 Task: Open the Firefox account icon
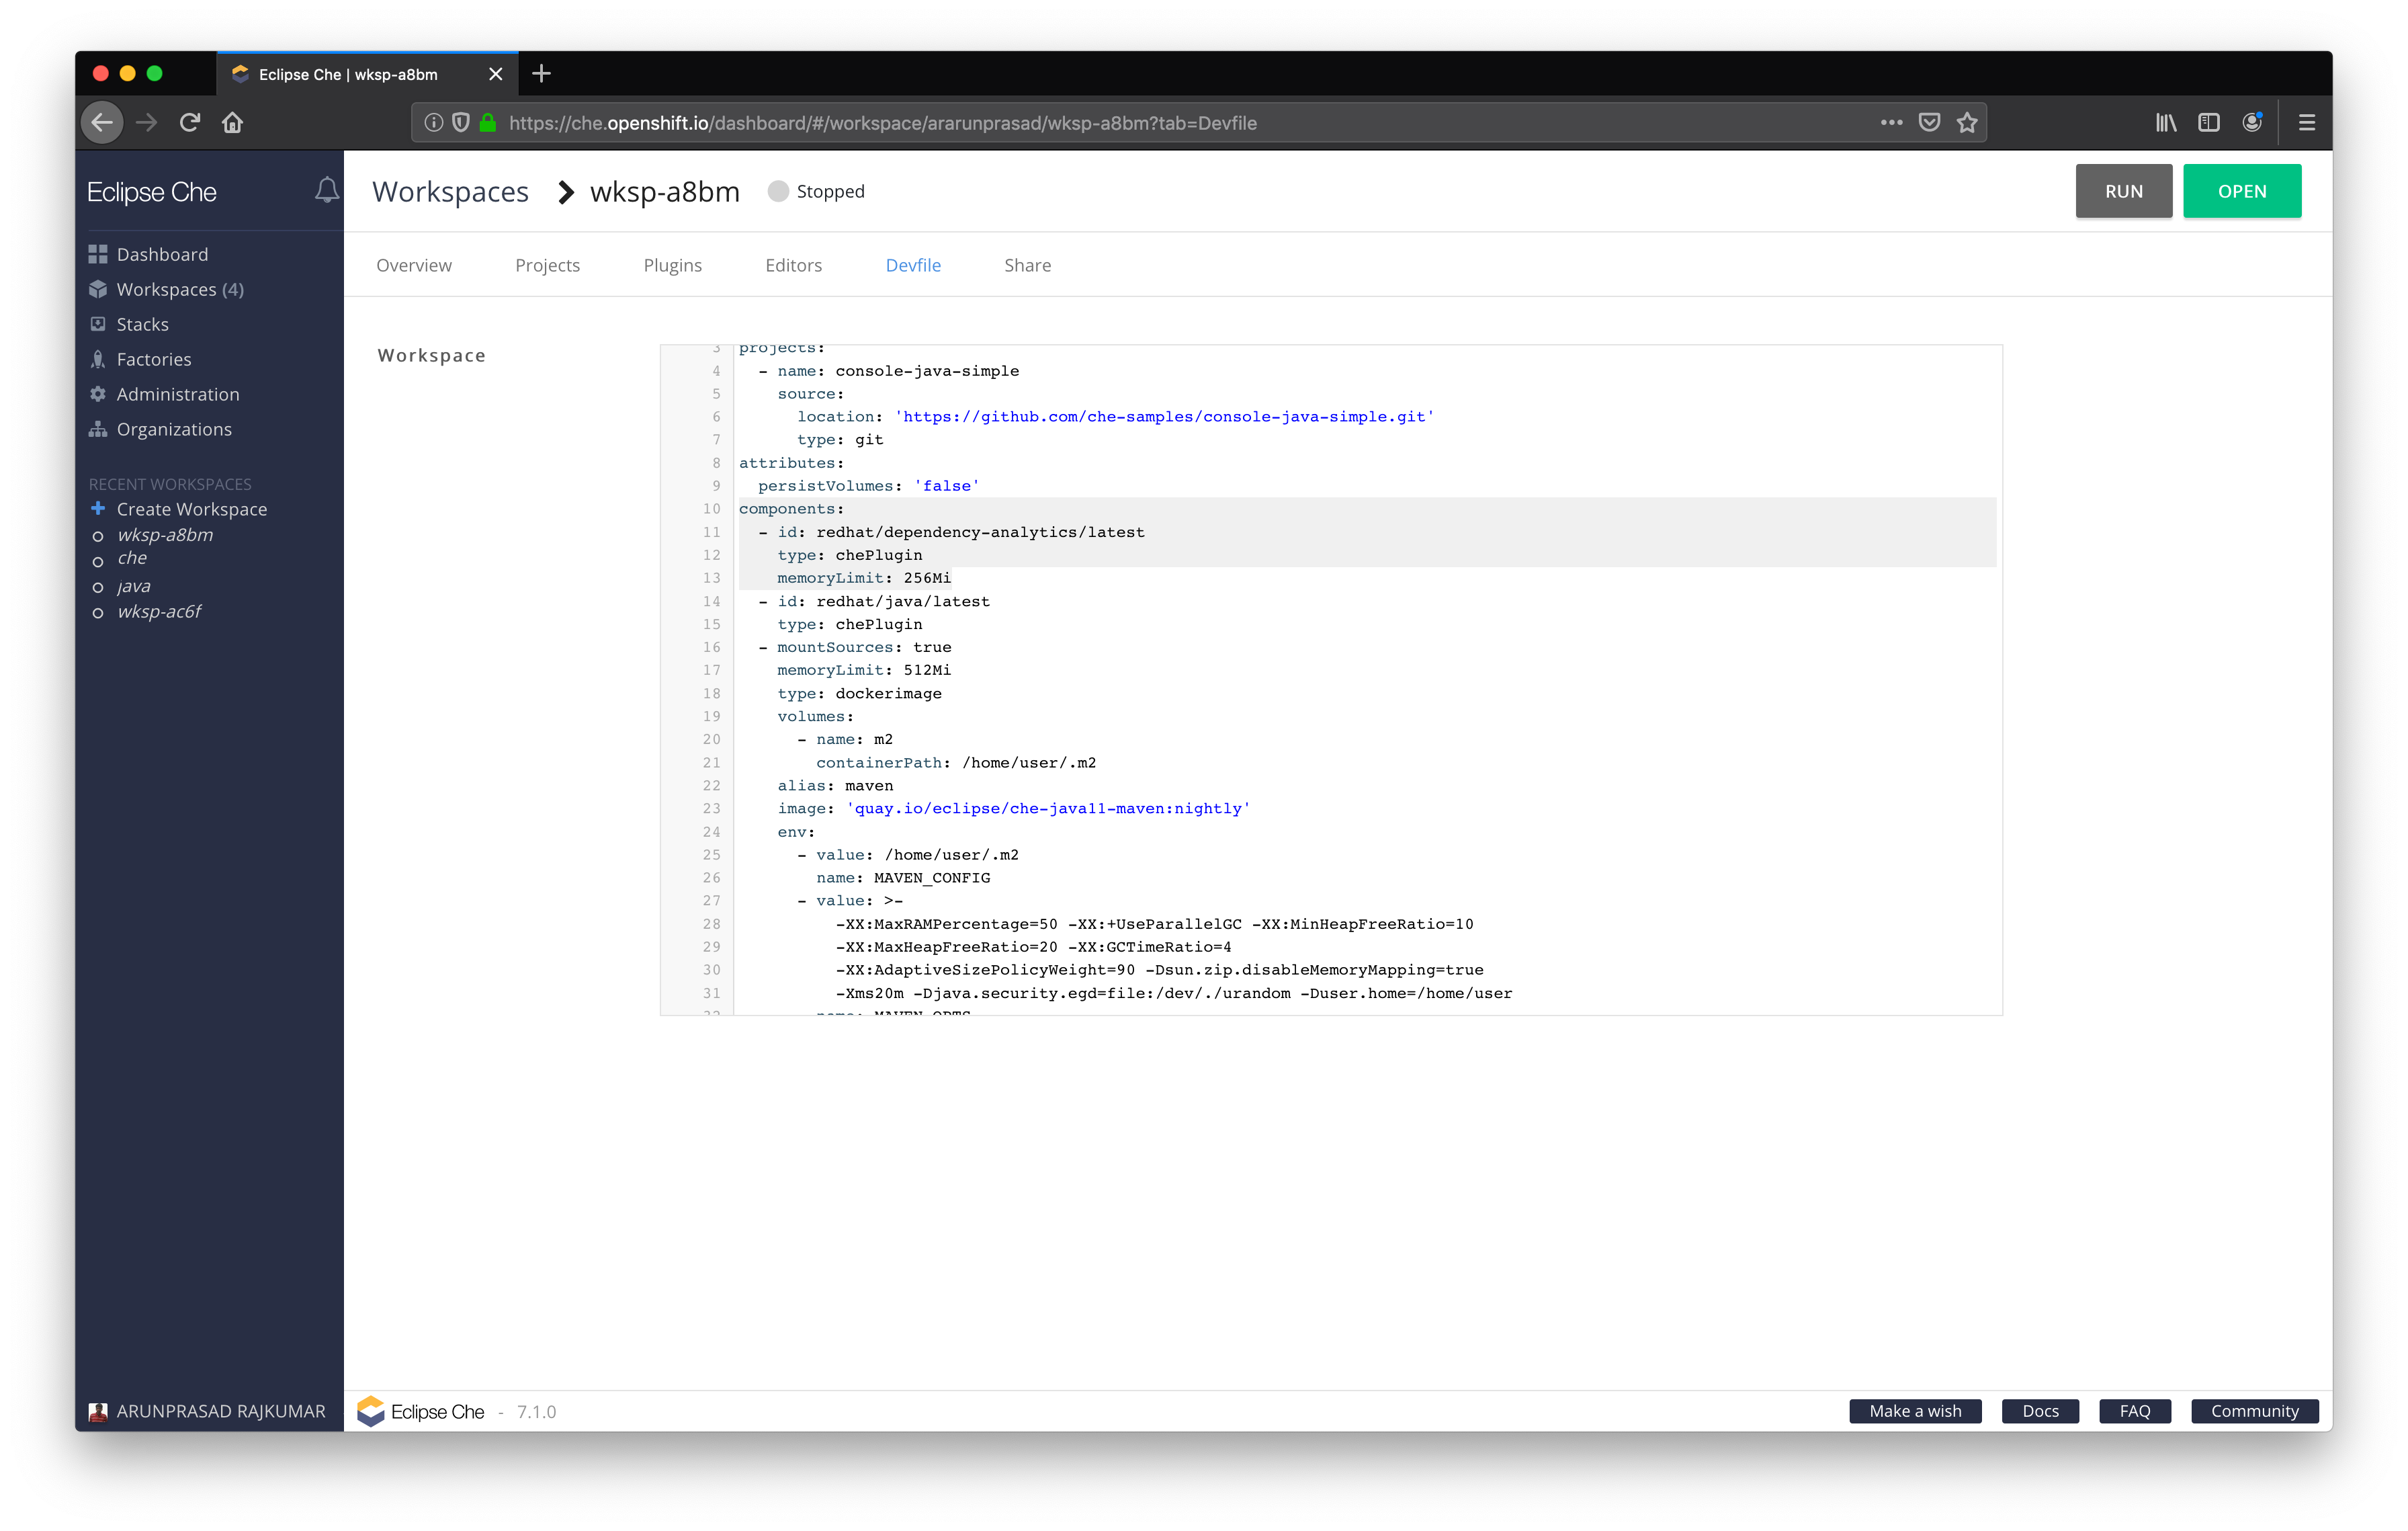point(2252,123)
